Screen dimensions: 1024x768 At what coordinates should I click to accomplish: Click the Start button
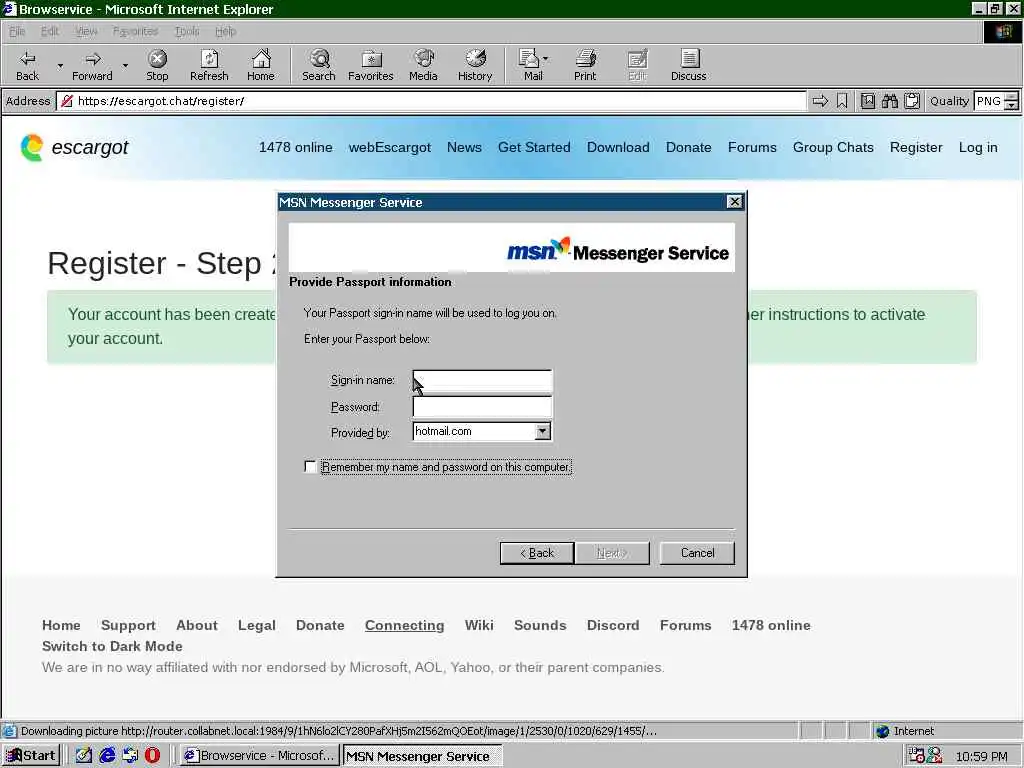pyautogui.click(x=31, y=755)
